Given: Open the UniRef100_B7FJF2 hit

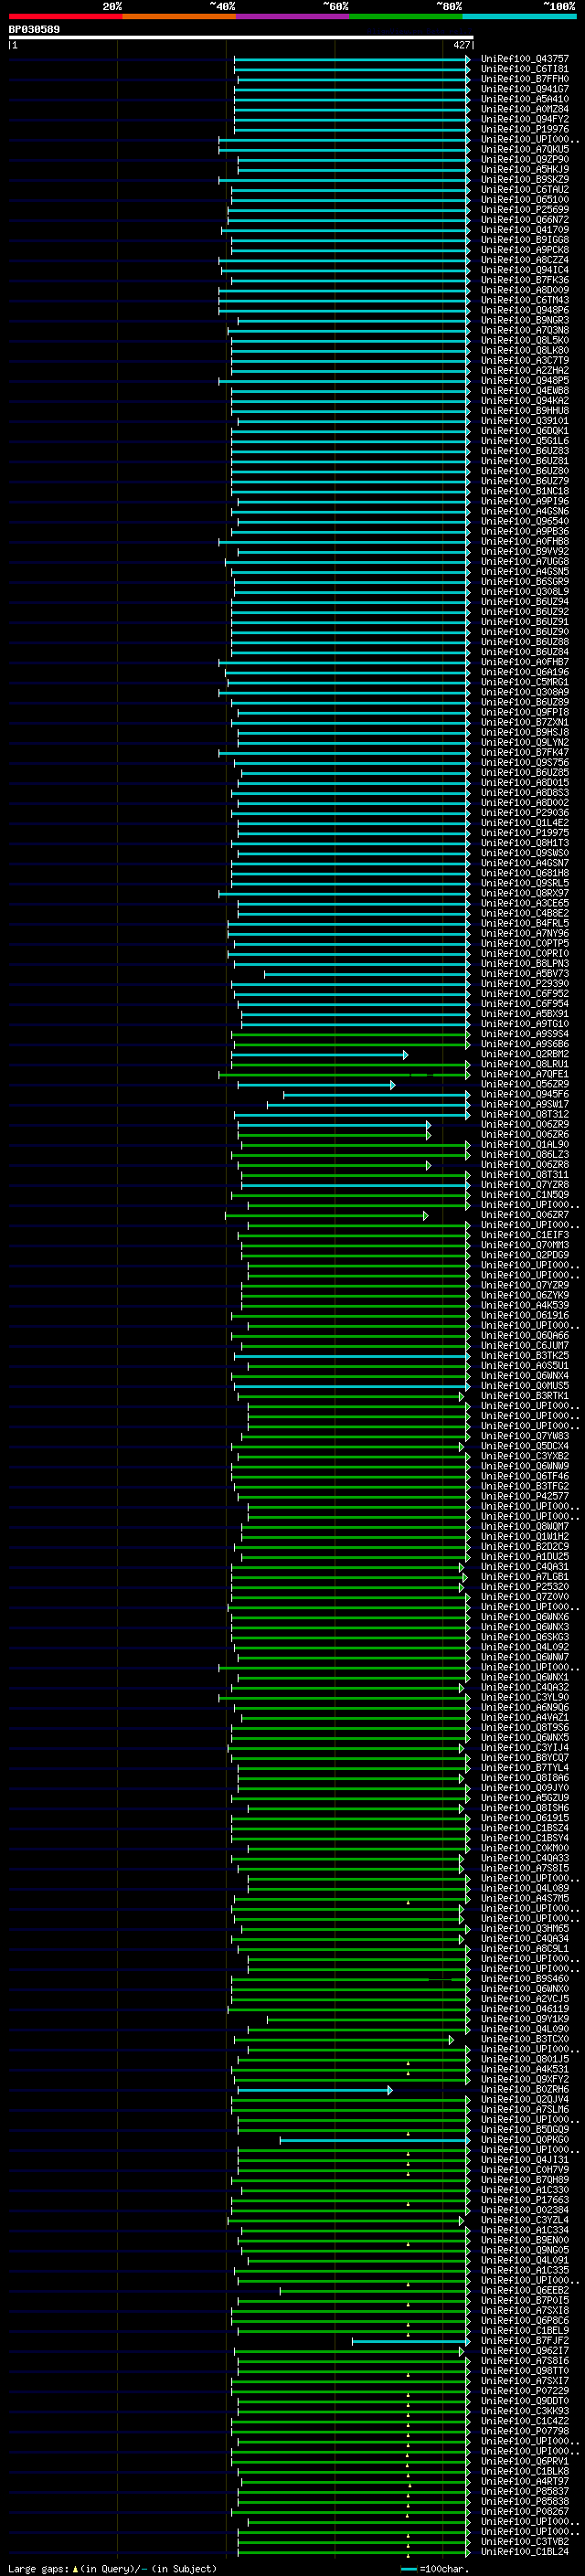Looking at the screenshot, I should pos(524,2342).
